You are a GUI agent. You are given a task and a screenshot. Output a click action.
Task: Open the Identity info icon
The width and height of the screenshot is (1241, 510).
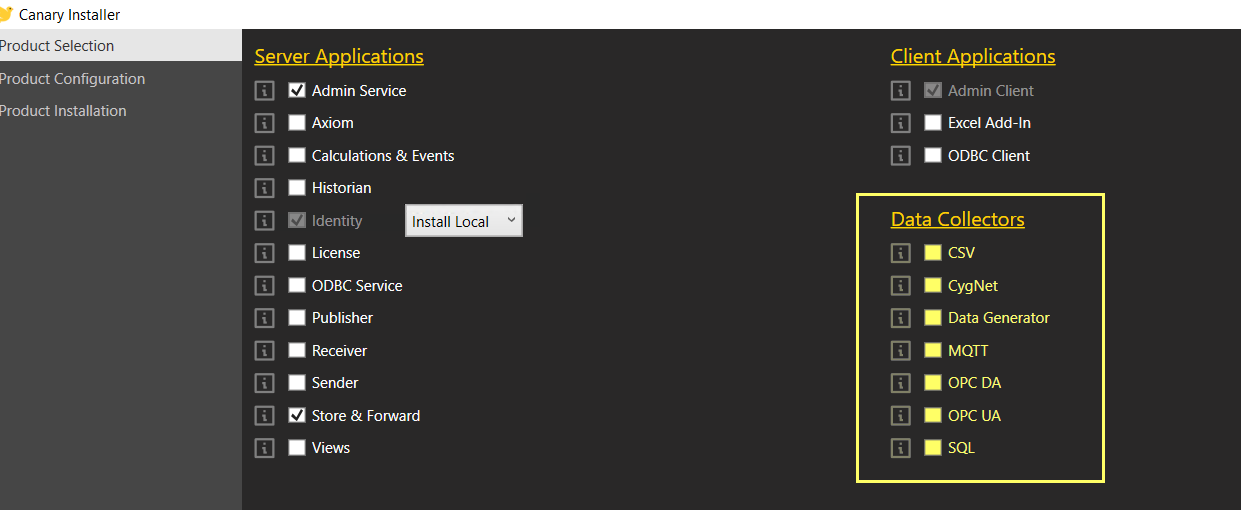[264, 221]
